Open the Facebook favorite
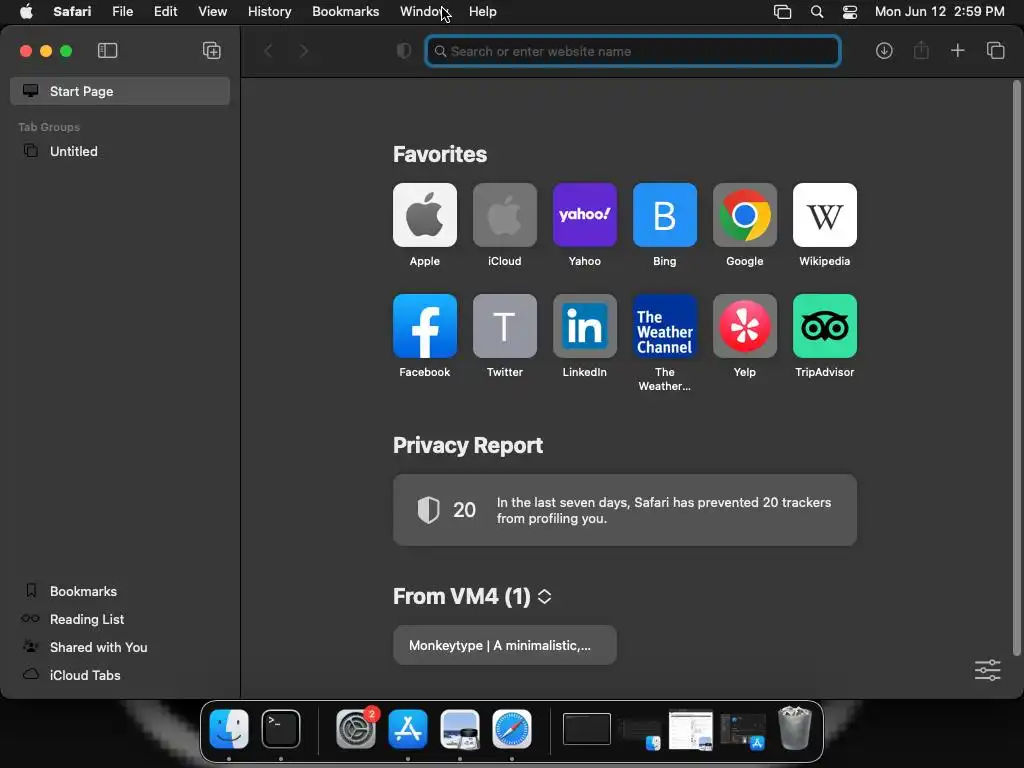This screenshot has width=1024, height=768. point(424,326)
